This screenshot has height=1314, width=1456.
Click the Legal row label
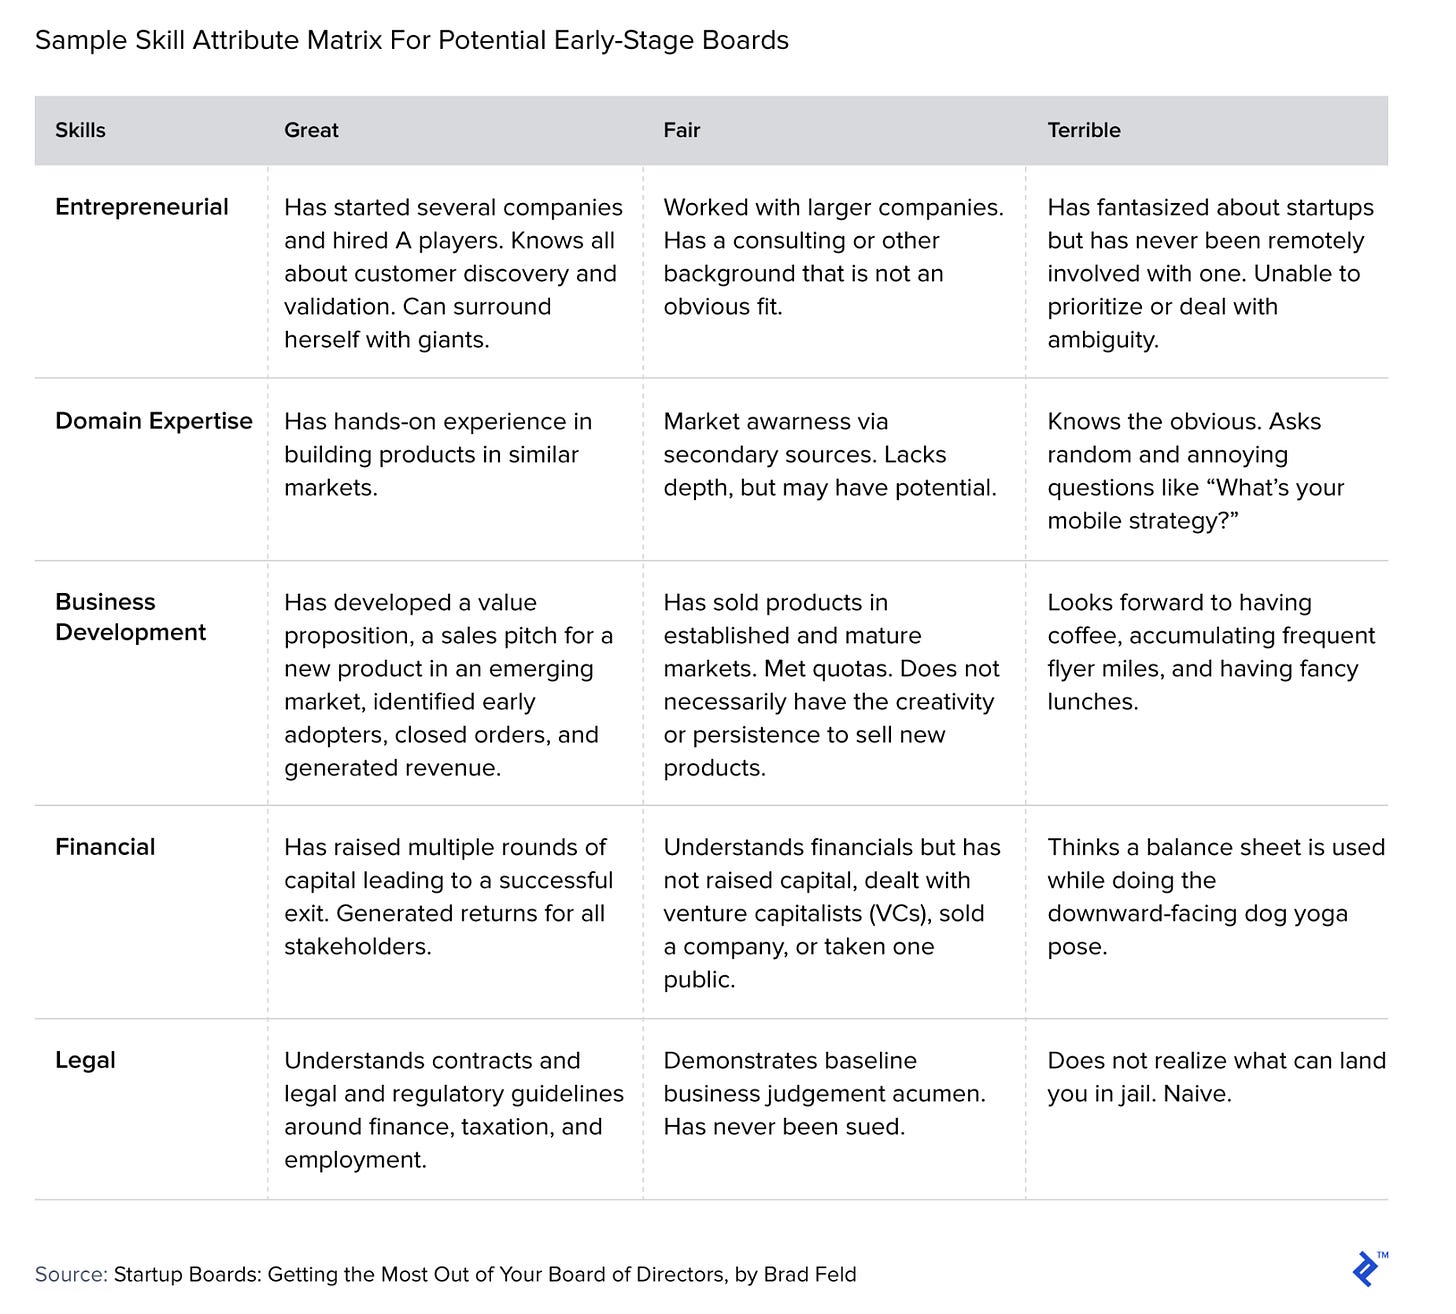[x=85, y=1060]
